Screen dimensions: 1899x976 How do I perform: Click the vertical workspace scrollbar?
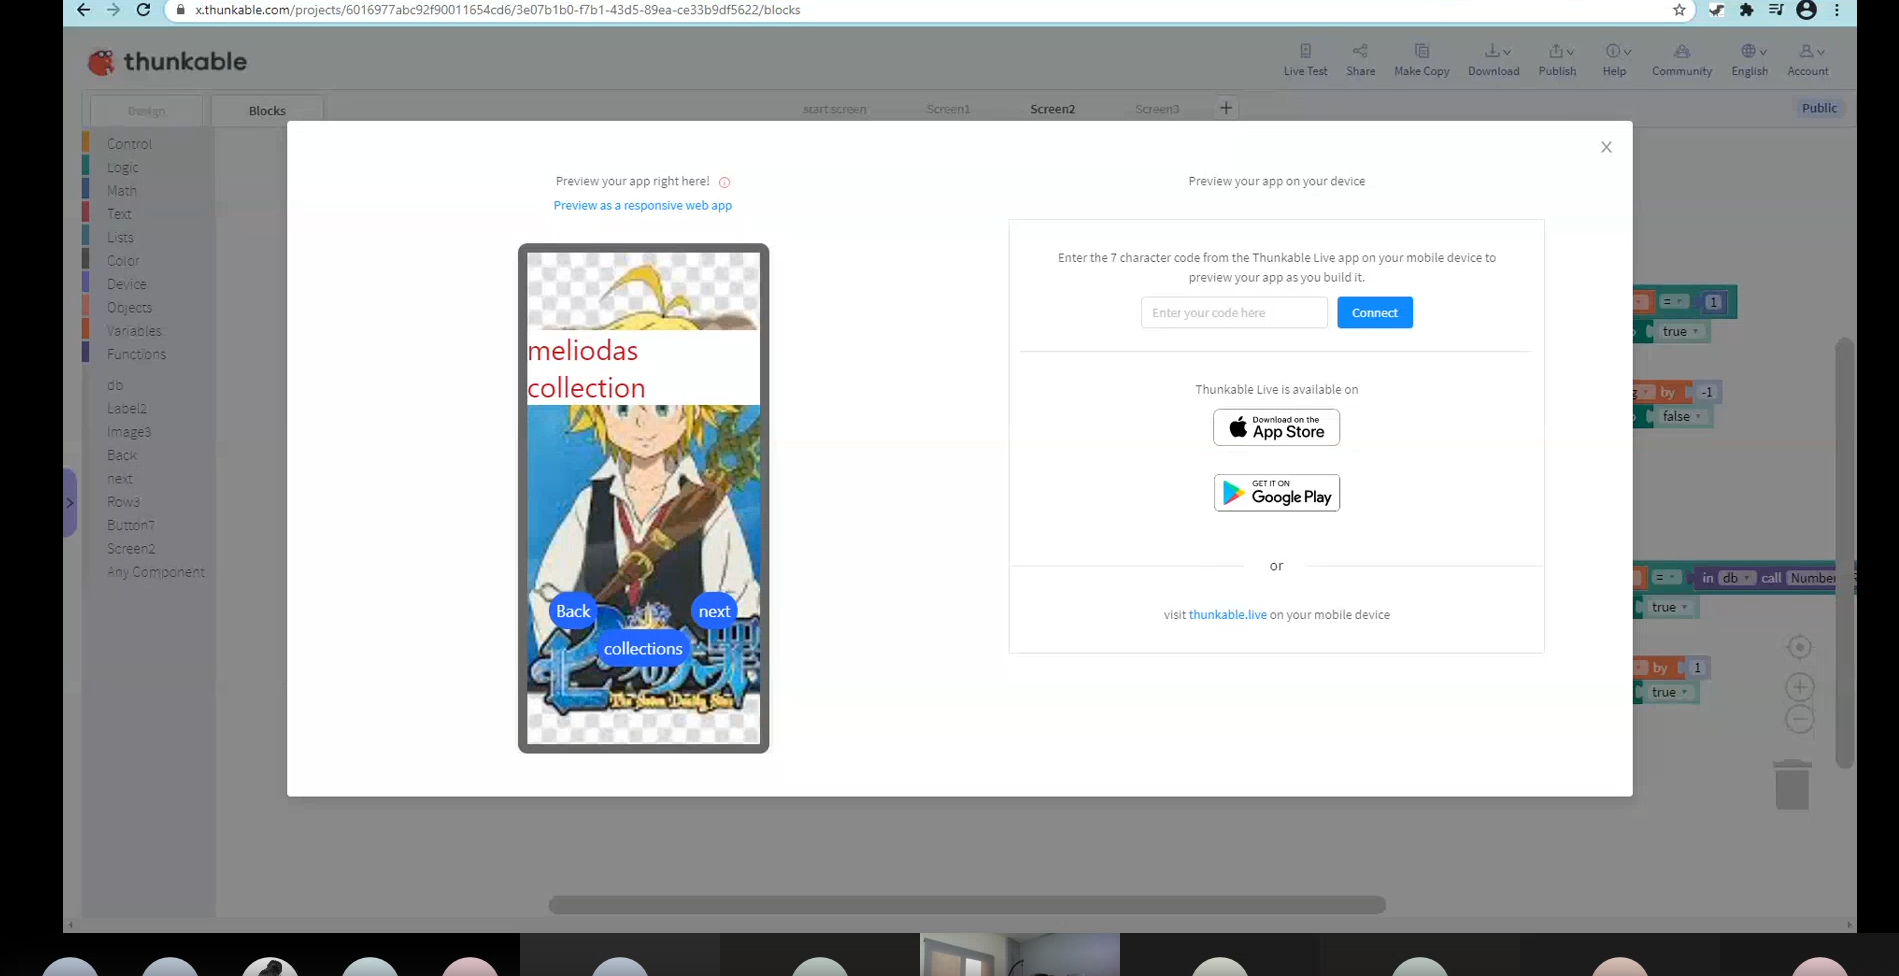pyautogui.click(x=1845, y=553)
